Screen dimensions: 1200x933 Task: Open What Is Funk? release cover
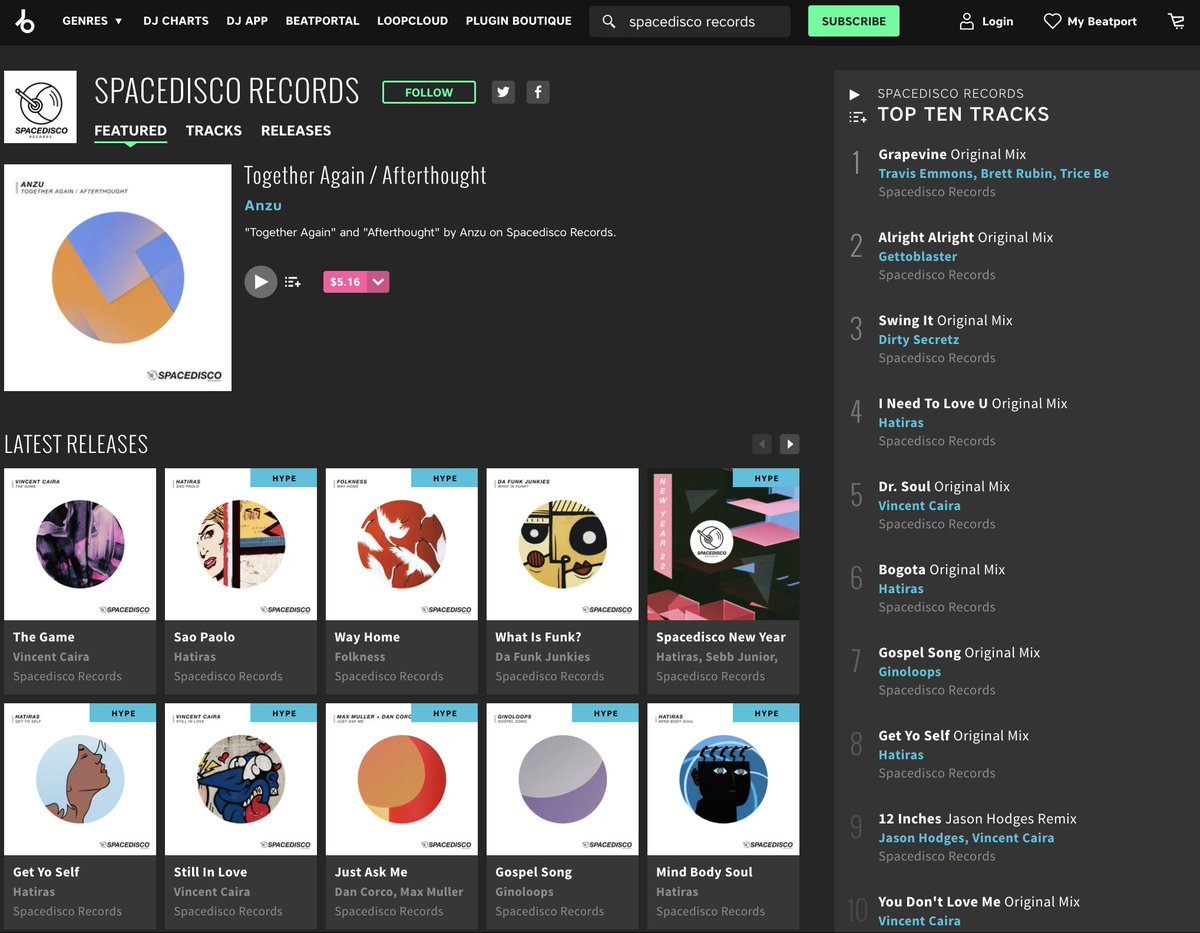pos(563,544)
